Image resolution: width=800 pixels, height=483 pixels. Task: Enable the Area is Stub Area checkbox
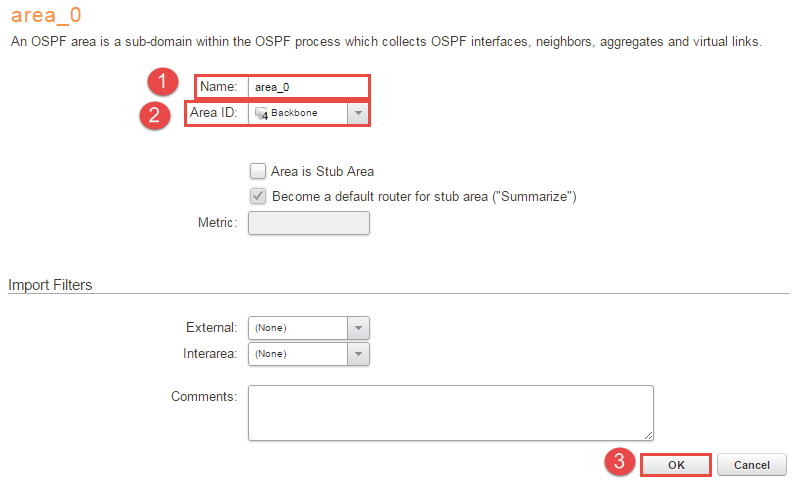click(258, 171)
